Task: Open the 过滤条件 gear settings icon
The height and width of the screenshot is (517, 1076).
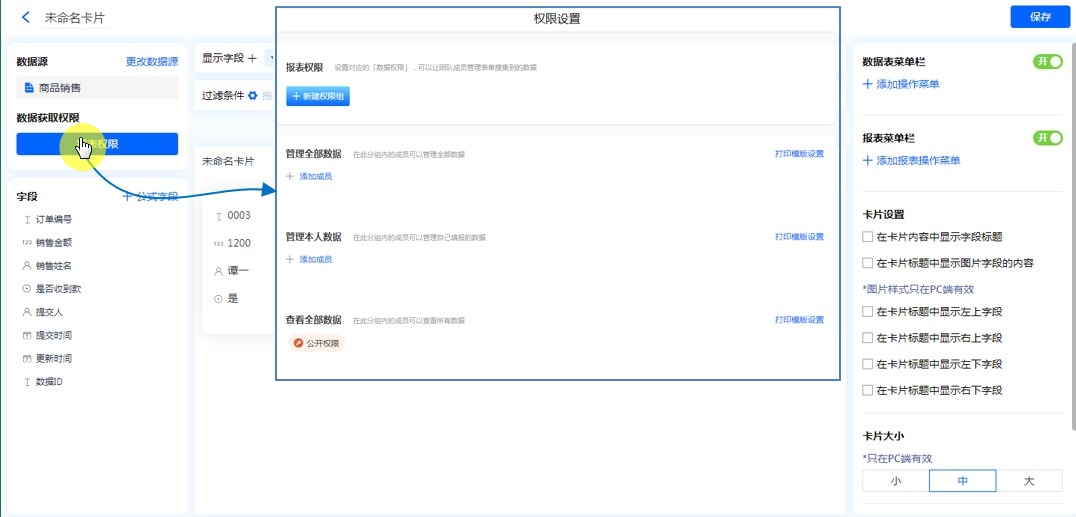Action: click(253, 96)
